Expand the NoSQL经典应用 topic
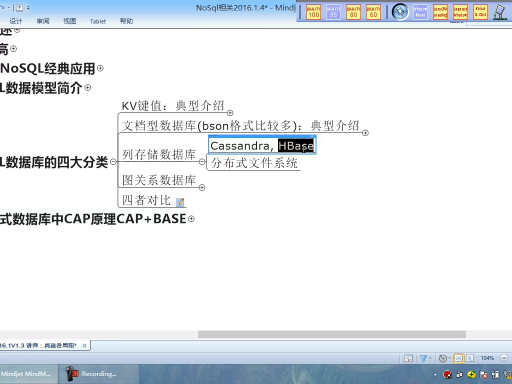Image resolution: width=512 pixels, height=384 pixels. pos(100,69)
